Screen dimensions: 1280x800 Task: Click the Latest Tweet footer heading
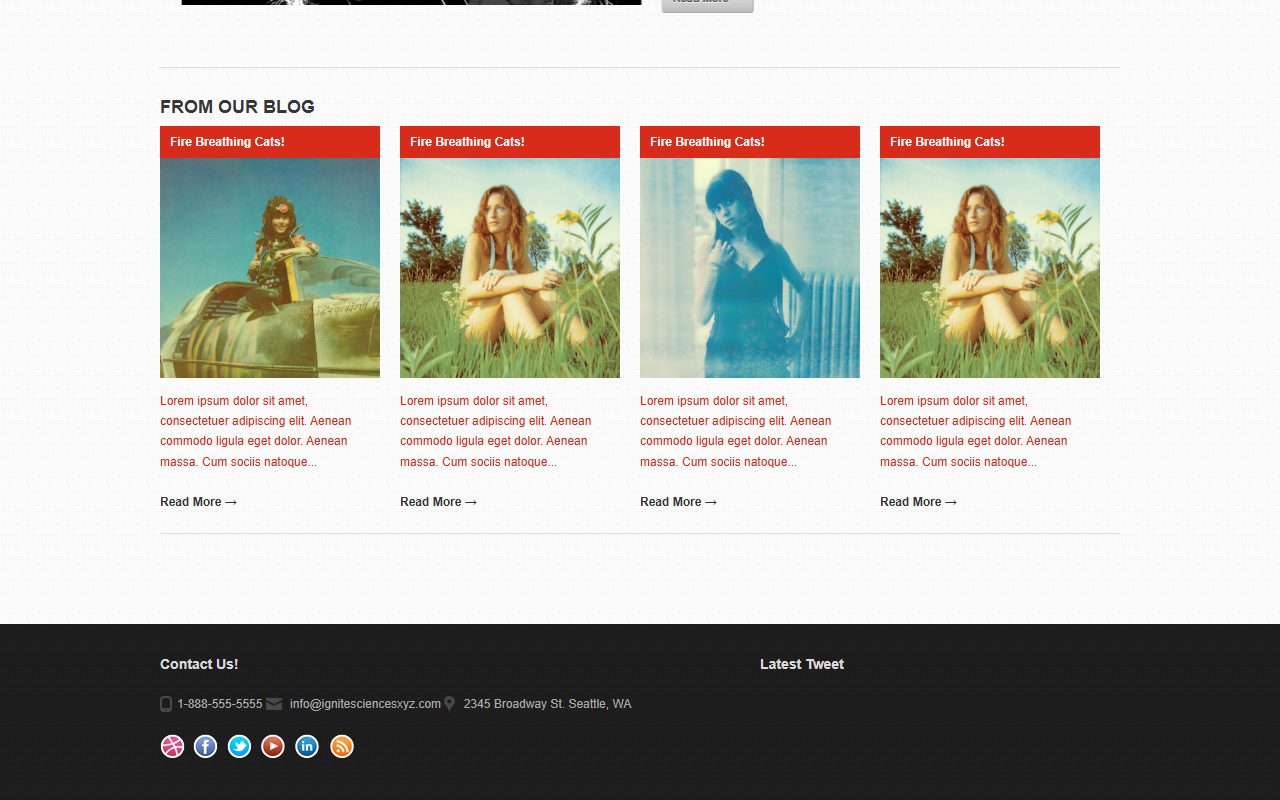(802, 664)
